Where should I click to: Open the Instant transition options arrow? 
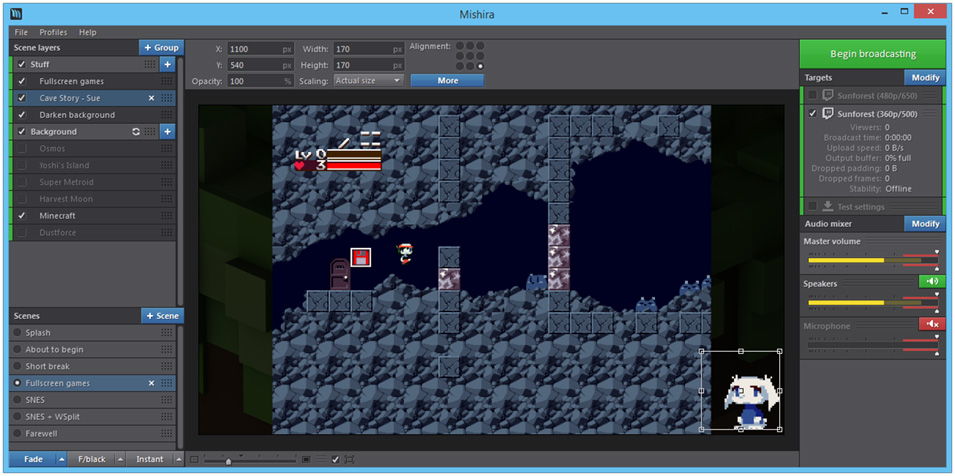coord(178,460)
